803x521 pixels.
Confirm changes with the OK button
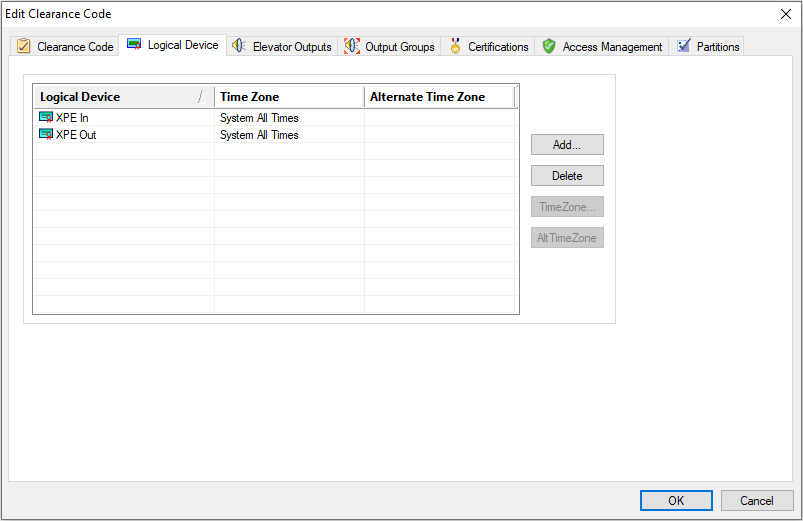click(676, 500)
